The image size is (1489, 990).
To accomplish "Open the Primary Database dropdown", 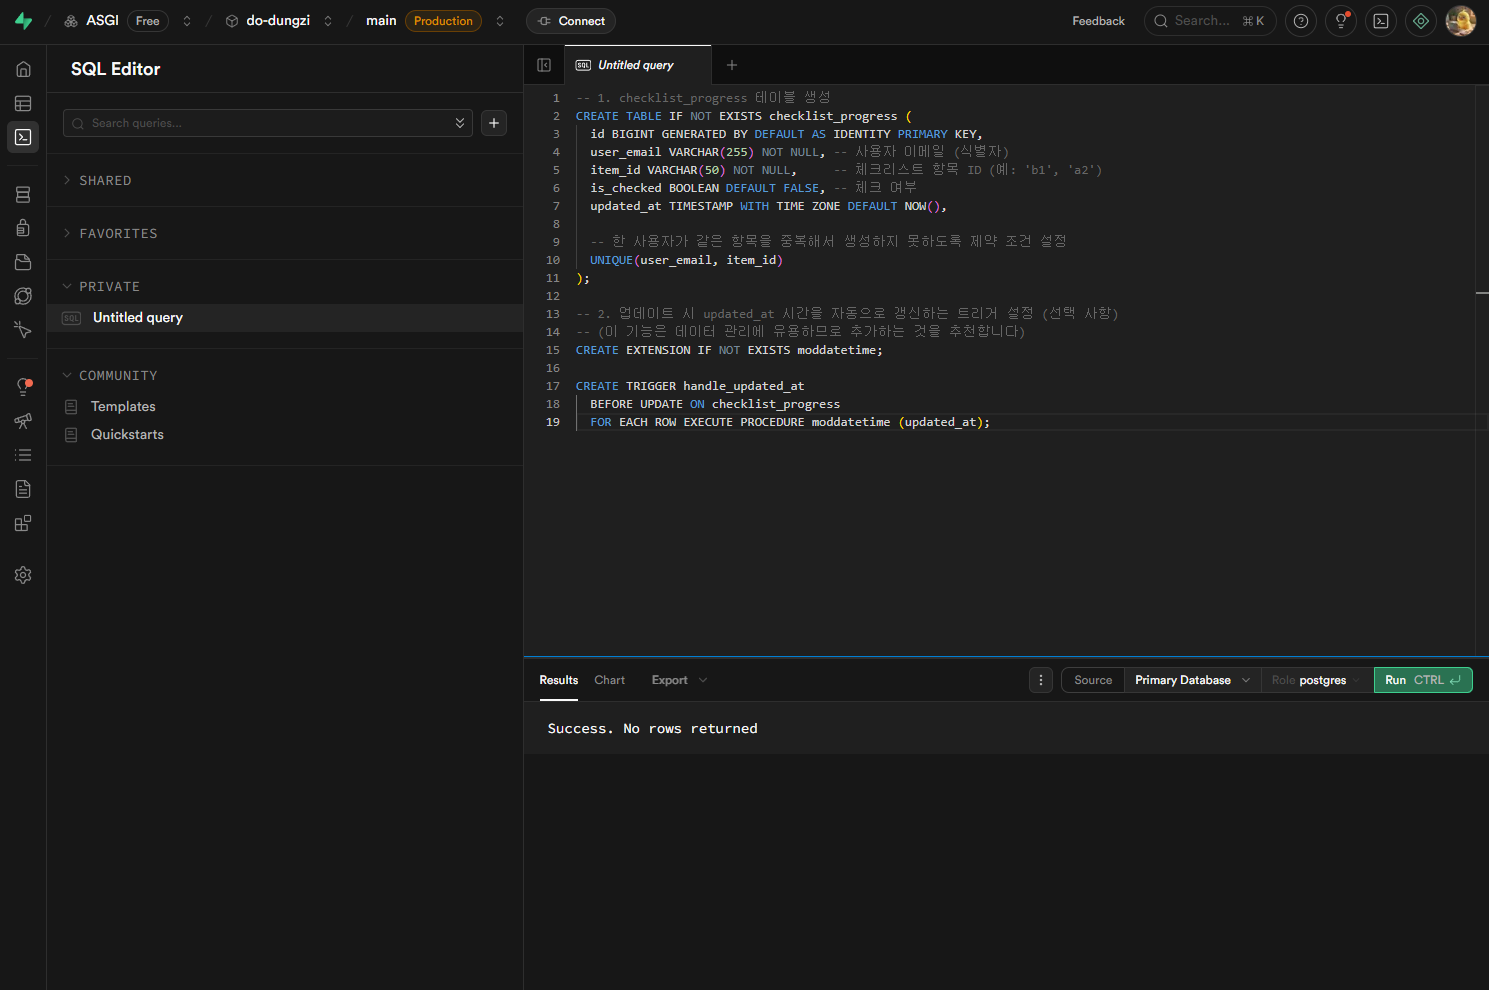I will tap(1191, 680).
